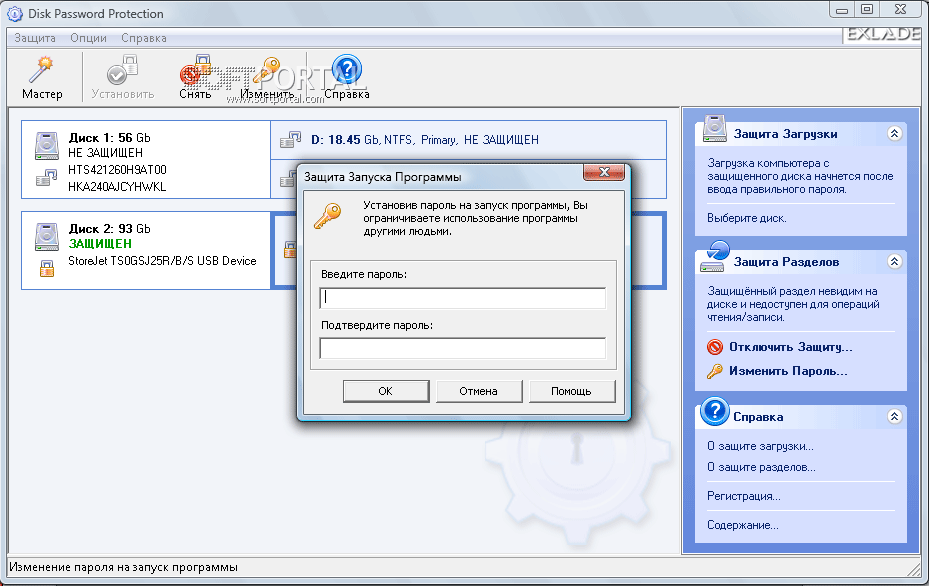Image resolution: width=929 pixels, height=586 pixels.
Task: Collapse the Защита Загрузки panel
Action: (894, 133)
